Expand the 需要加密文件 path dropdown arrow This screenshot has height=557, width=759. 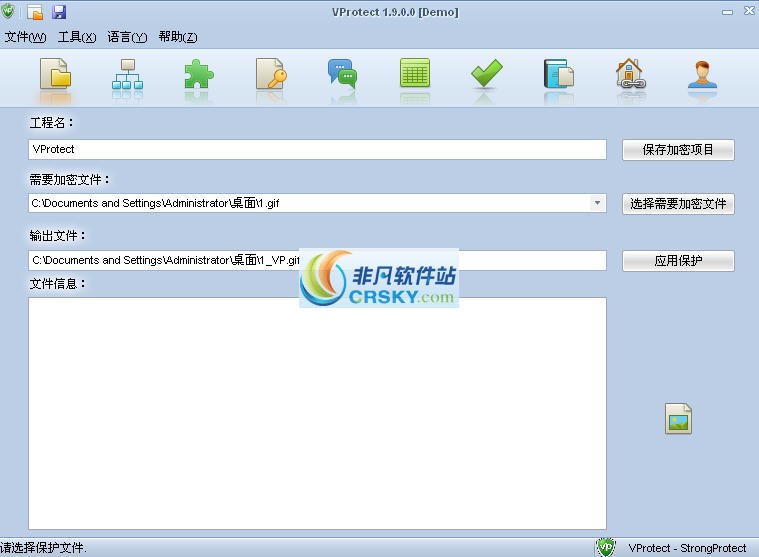pos(597,203)
